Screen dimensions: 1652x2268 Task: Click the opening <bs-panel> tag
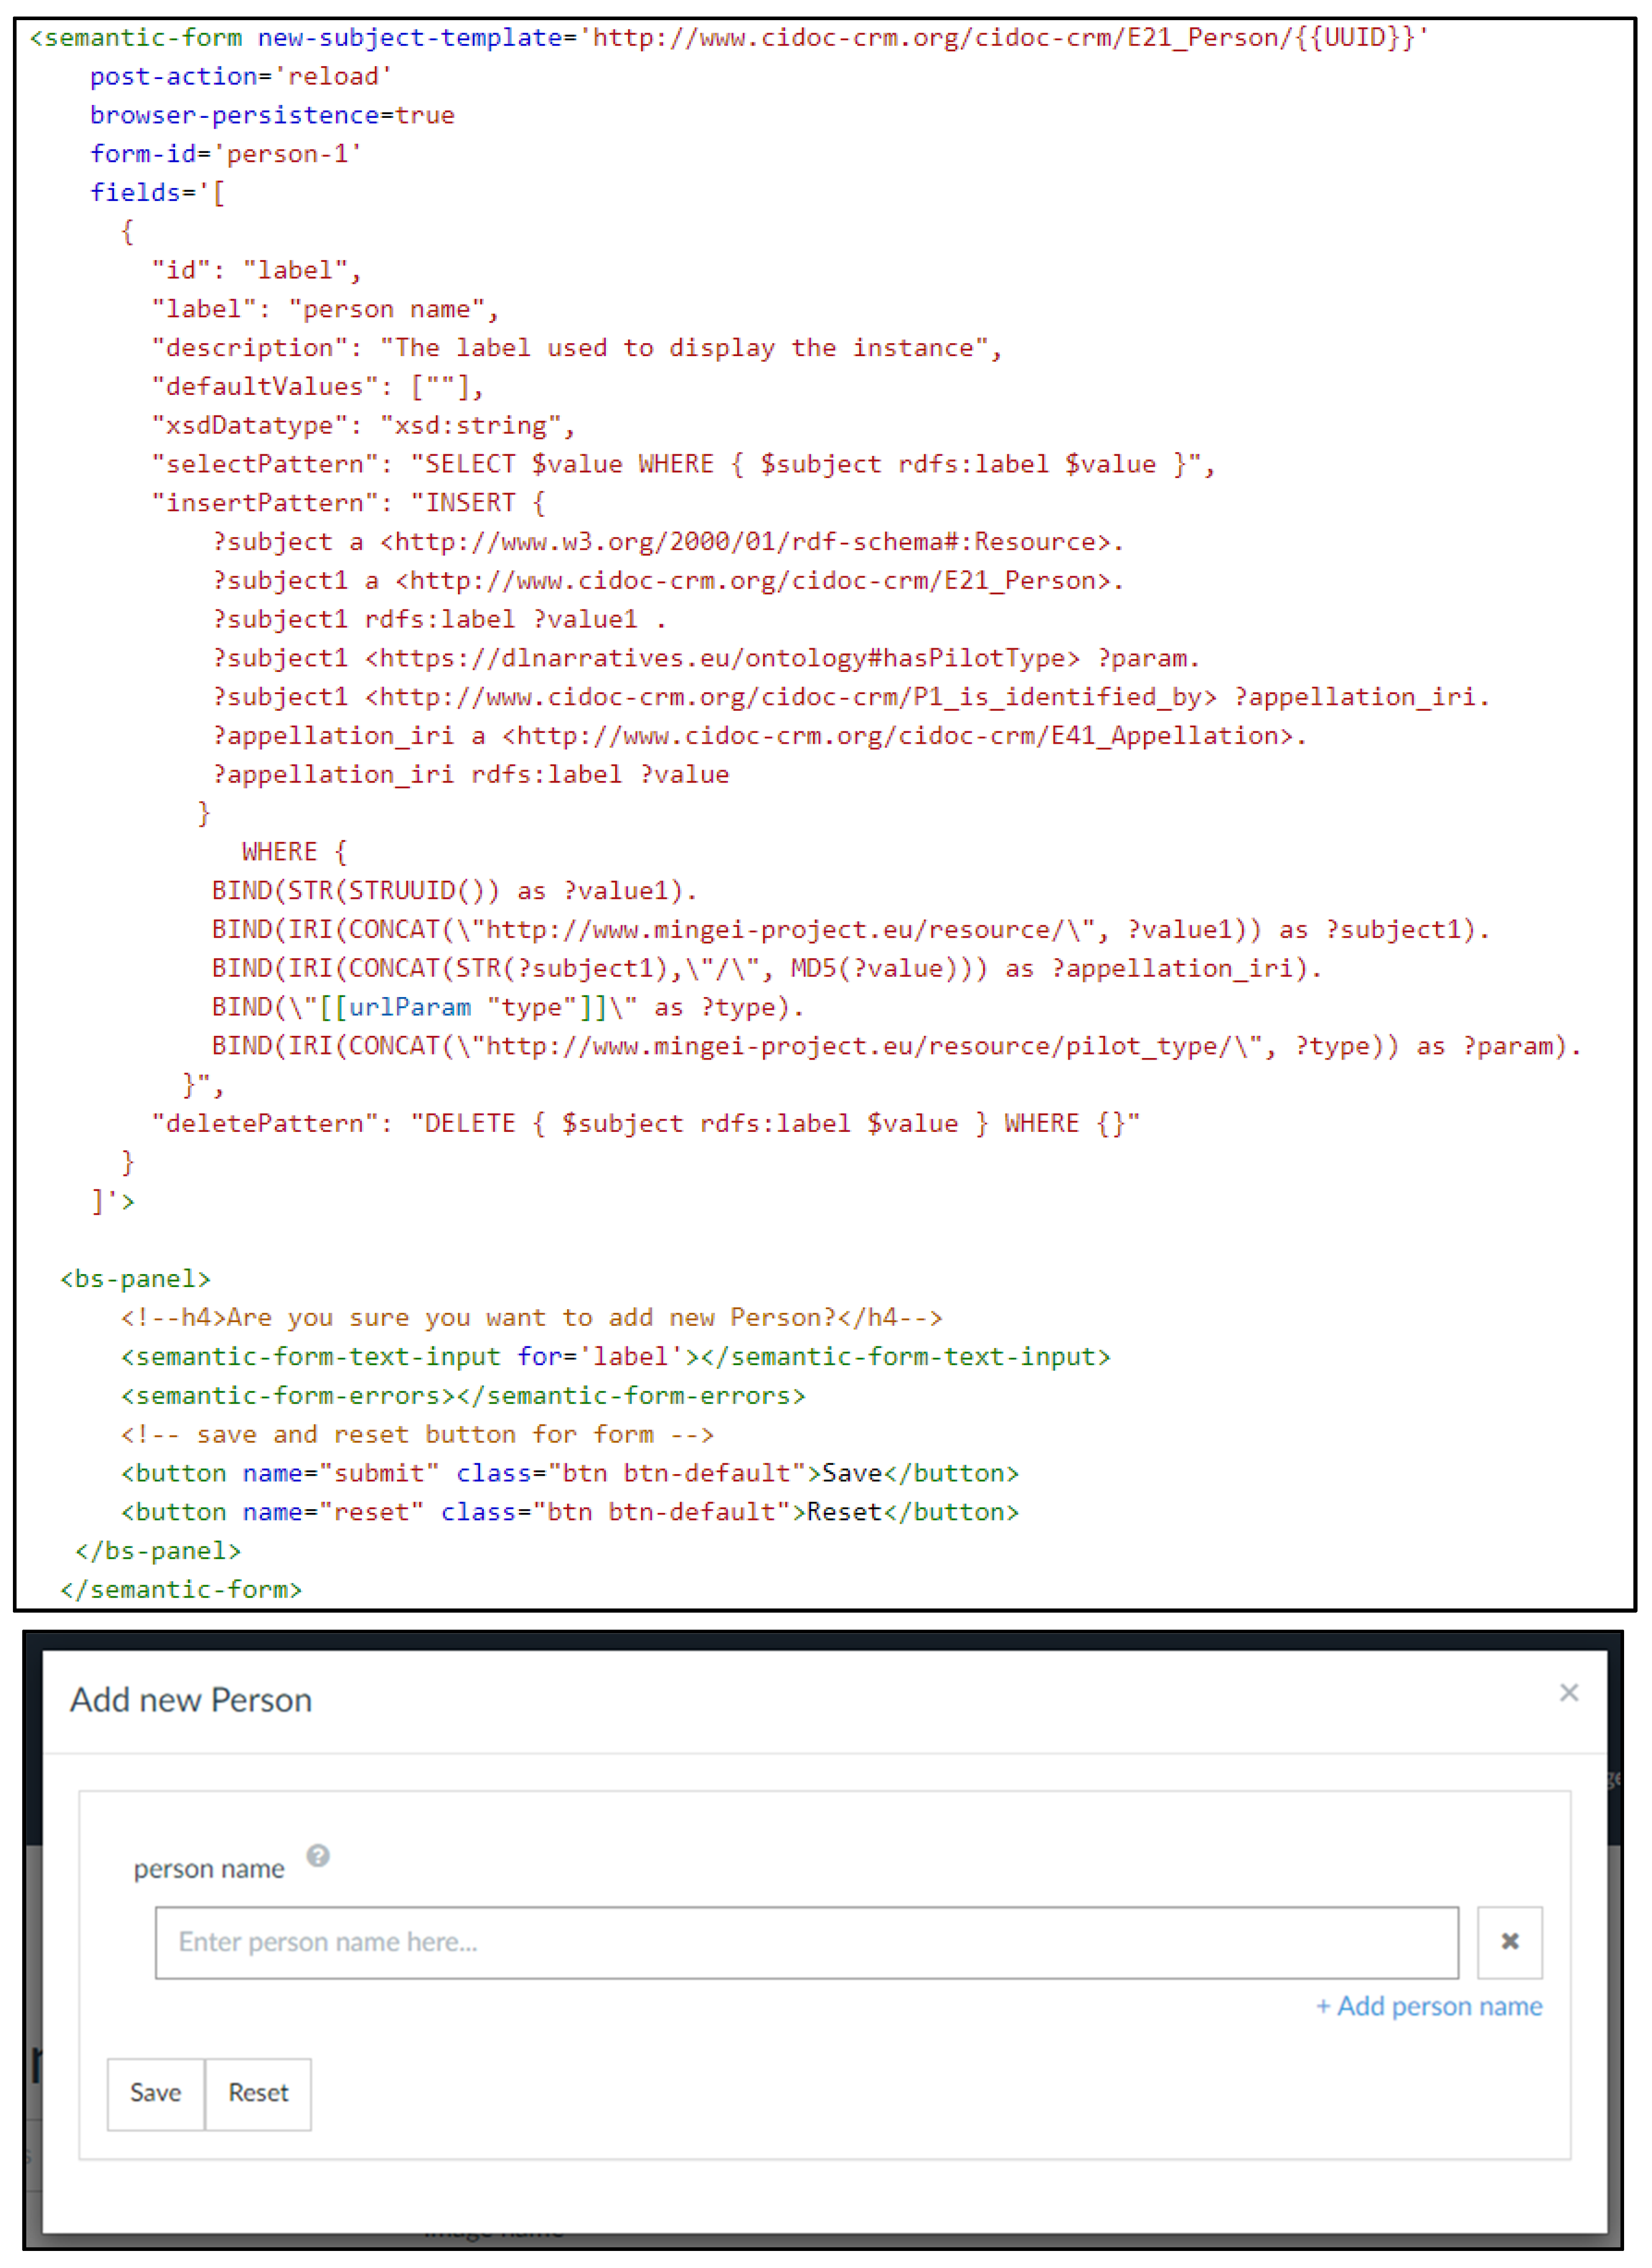(135, 1279)
